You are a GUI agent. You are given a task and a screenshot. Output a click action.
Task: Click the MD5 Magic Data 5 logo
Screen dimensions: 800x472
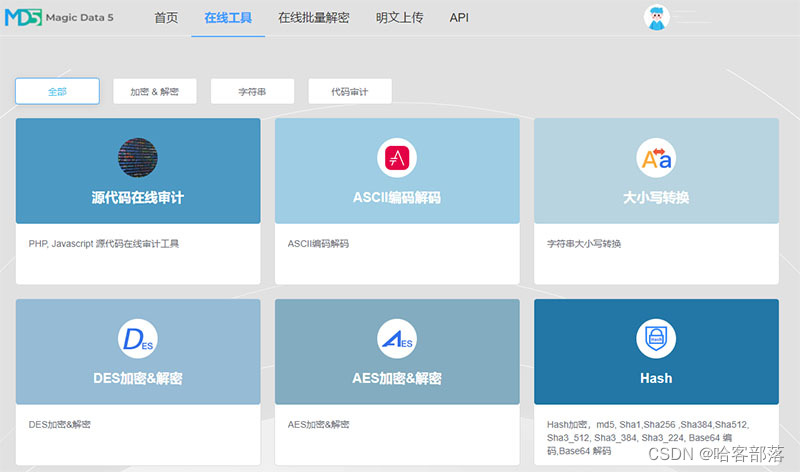59,17
